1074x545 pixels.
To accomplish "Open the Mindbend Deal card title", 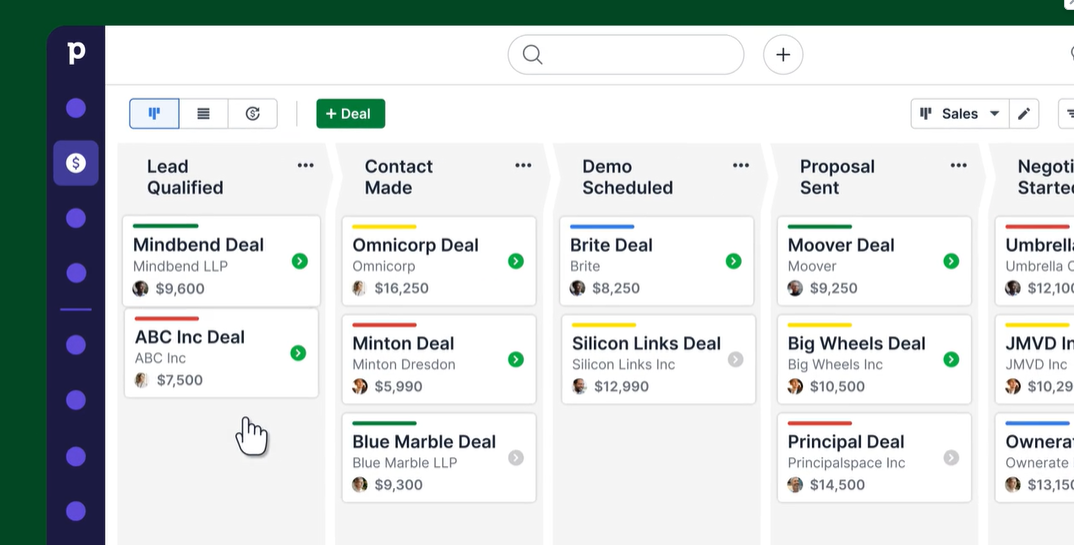I will coord(198,245).
